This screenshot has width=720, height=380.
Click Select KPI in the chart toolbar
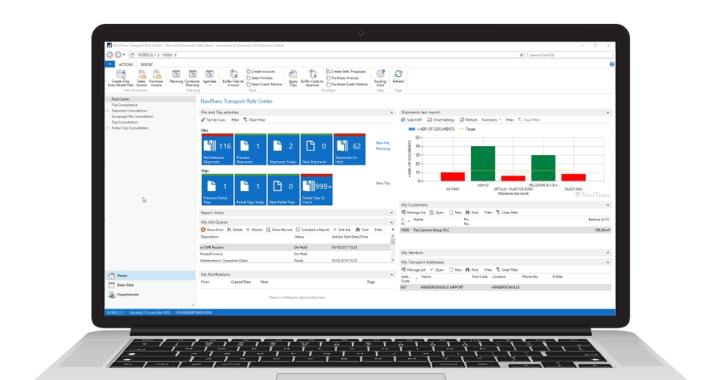pyautogui.click(x=411, y=120)
